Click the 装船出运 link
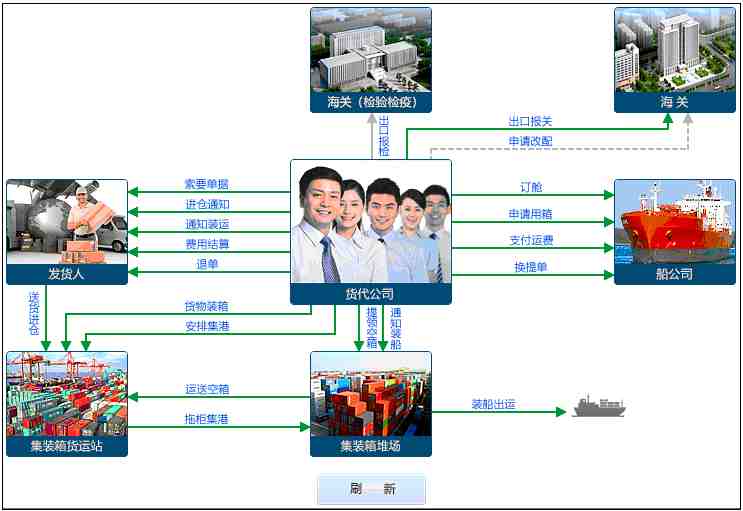The height and width of the screenshot is (511, 743). point(493,404)
